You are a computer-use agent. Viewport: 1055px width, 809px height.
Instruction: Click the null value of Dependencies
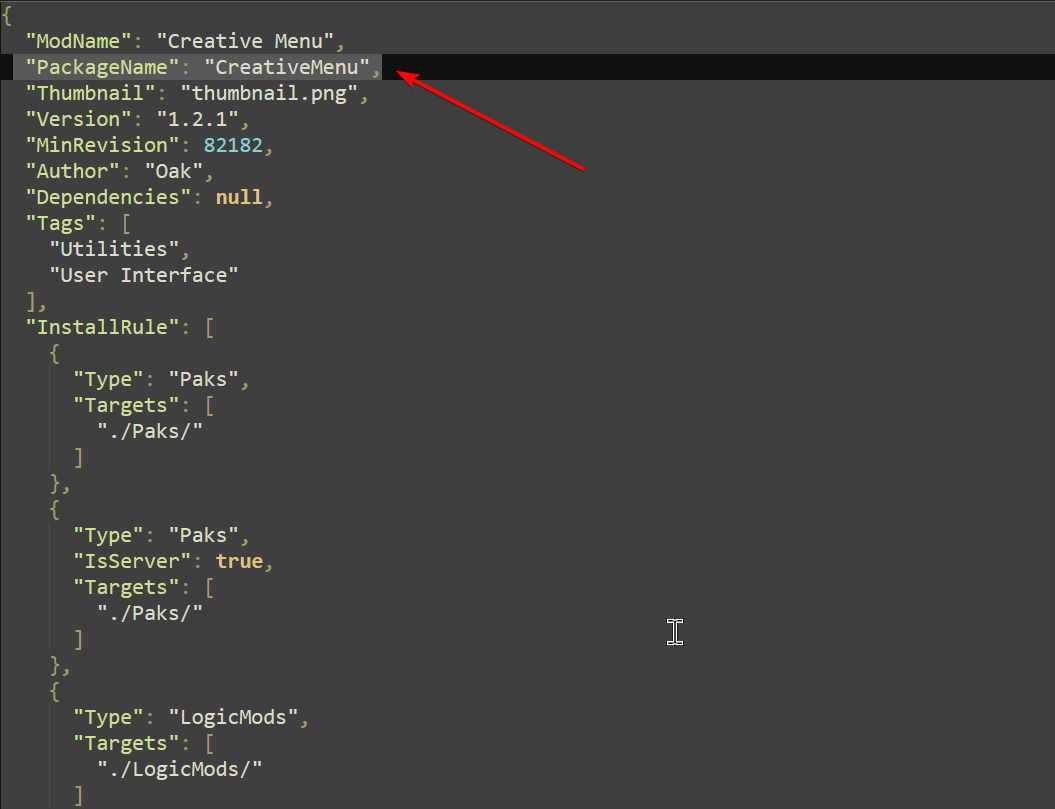point(239,197)
